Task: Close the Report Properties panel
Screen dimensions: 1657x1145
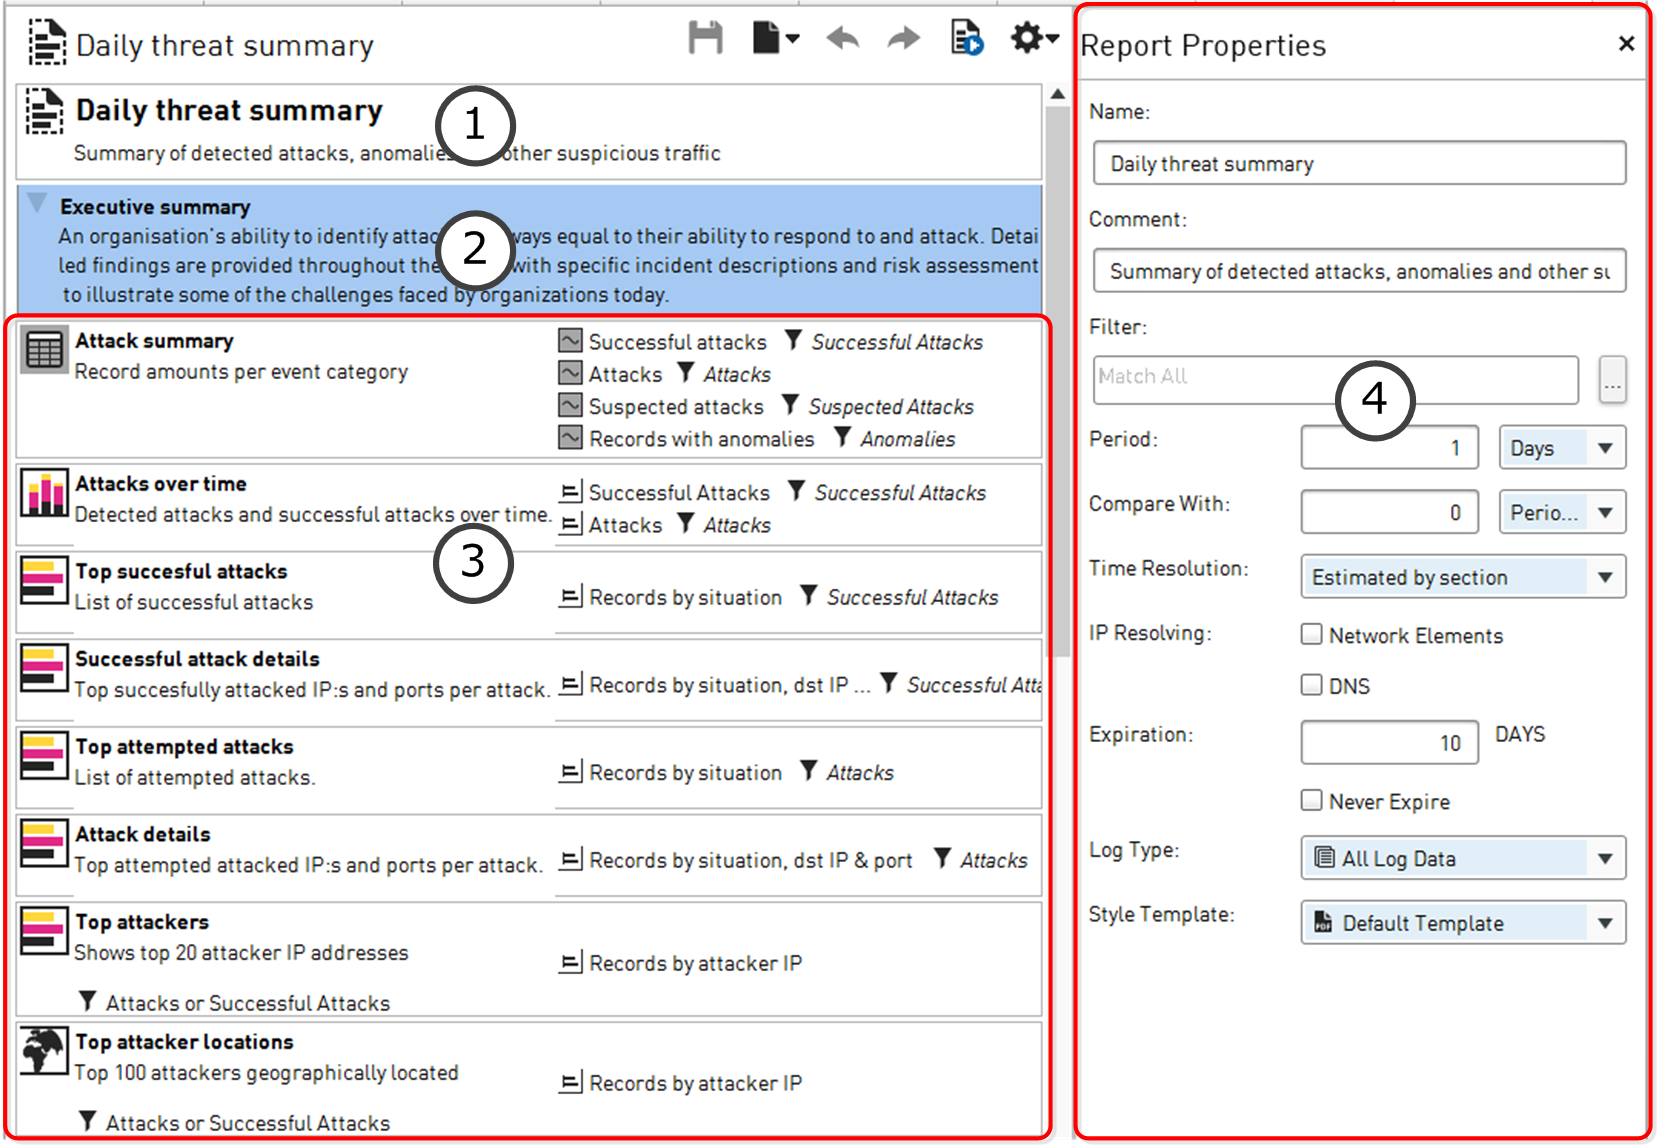Action: coord(1626,44)
